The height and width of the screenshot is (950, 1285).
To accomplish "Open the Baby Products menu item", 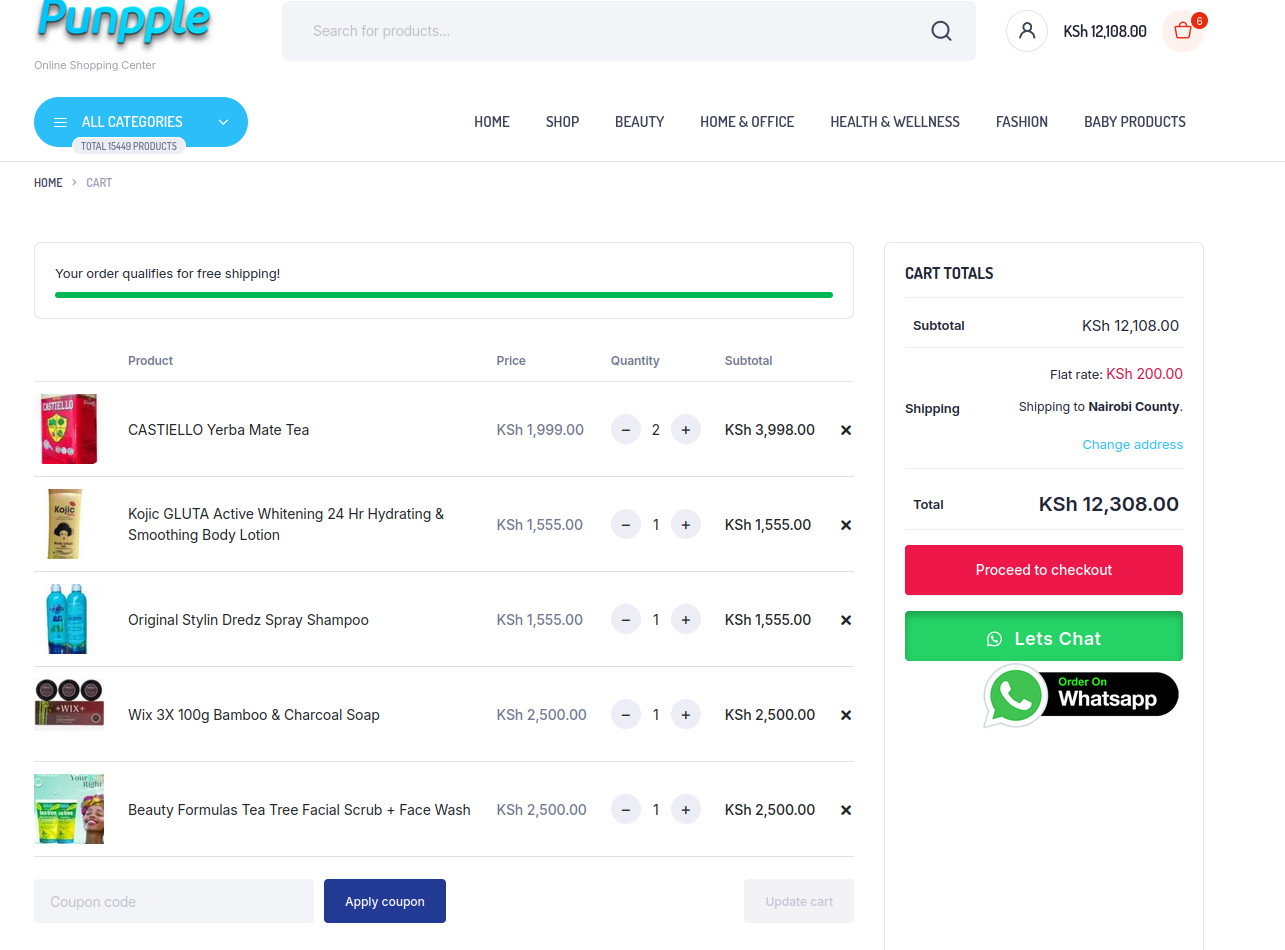I will pyautogui.click(x=1135, y=122).
